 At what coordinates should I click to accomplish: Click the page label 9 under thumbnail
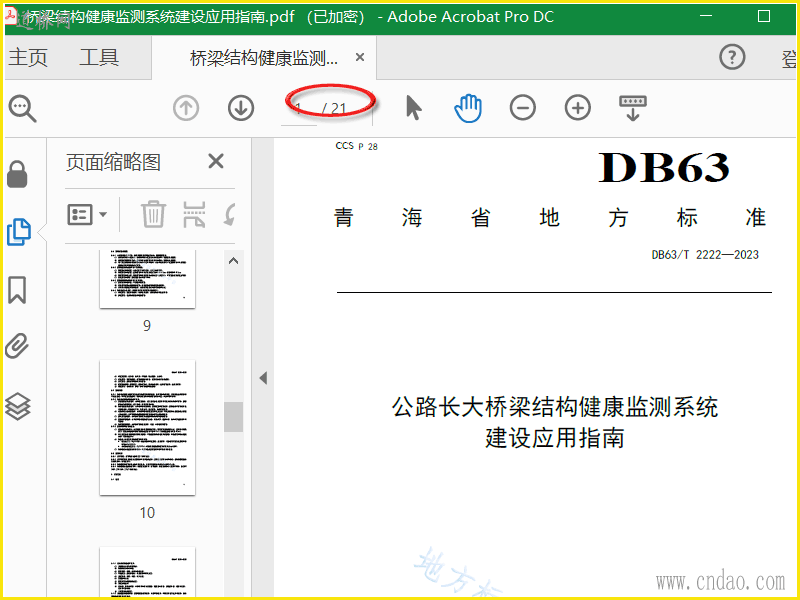tap(147, 326)
